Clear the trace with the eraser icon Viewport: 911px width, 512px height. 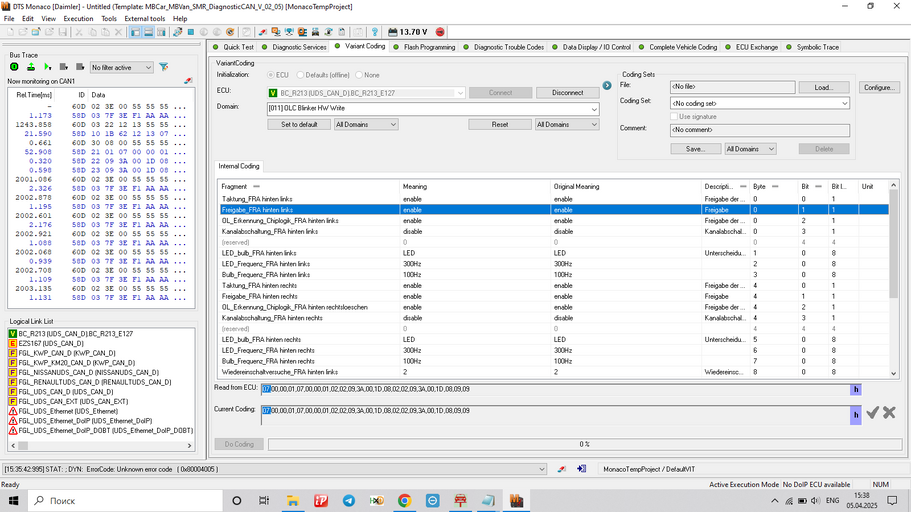[x=186, y=80]
